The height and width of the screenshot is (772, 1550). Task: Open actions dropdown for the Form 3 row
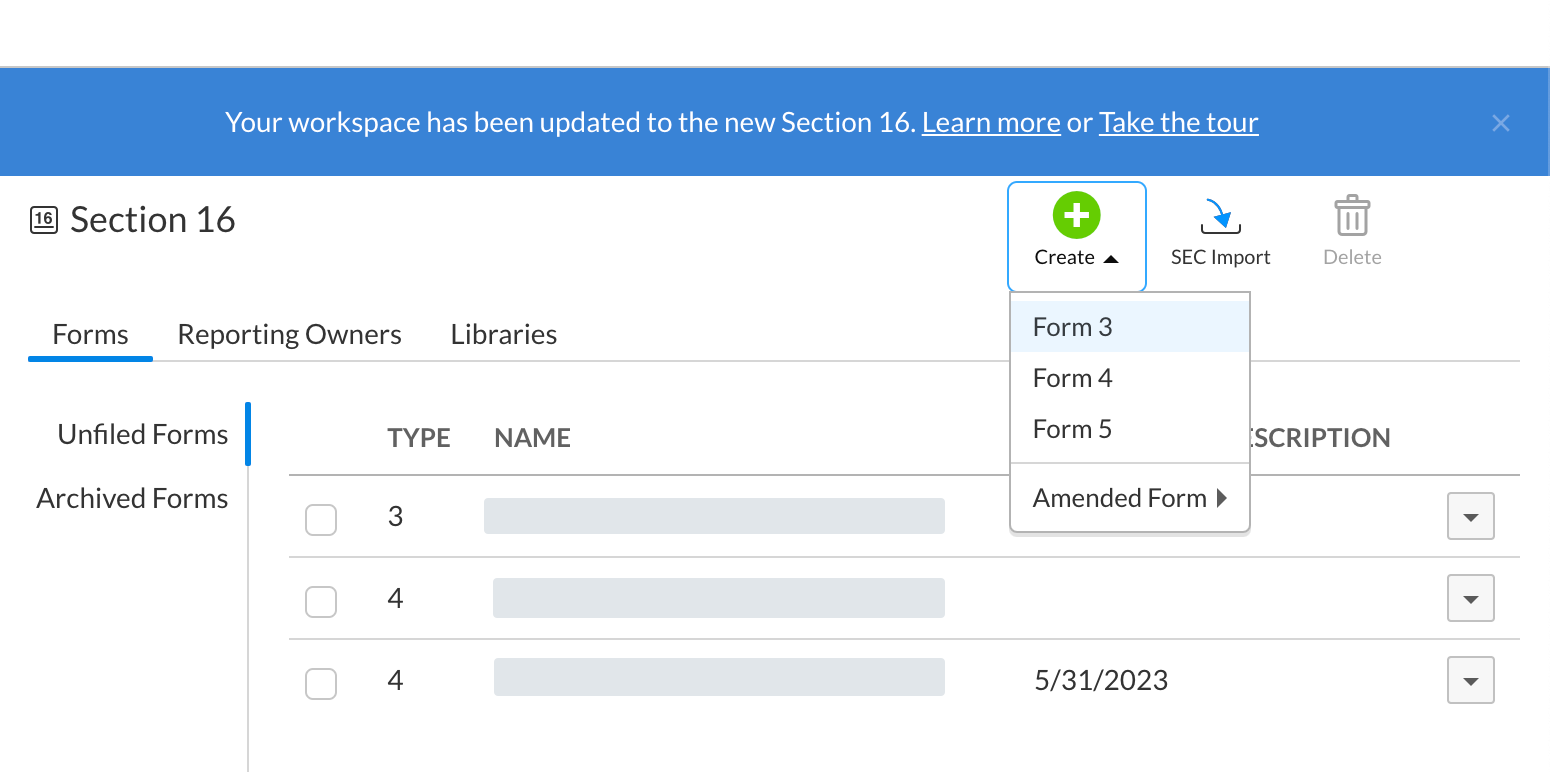click(1470, 516)
